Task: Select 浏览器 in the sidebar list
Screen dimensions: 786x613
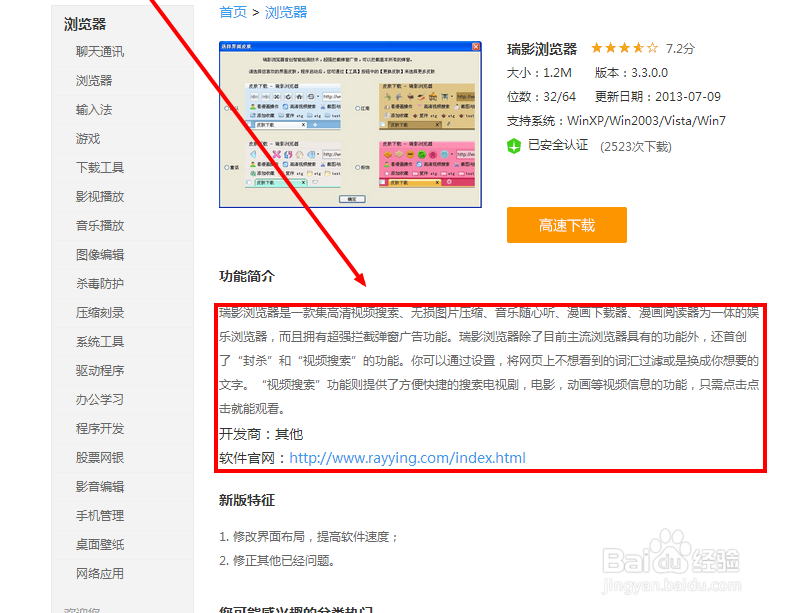Action: [x=94, y=81]
